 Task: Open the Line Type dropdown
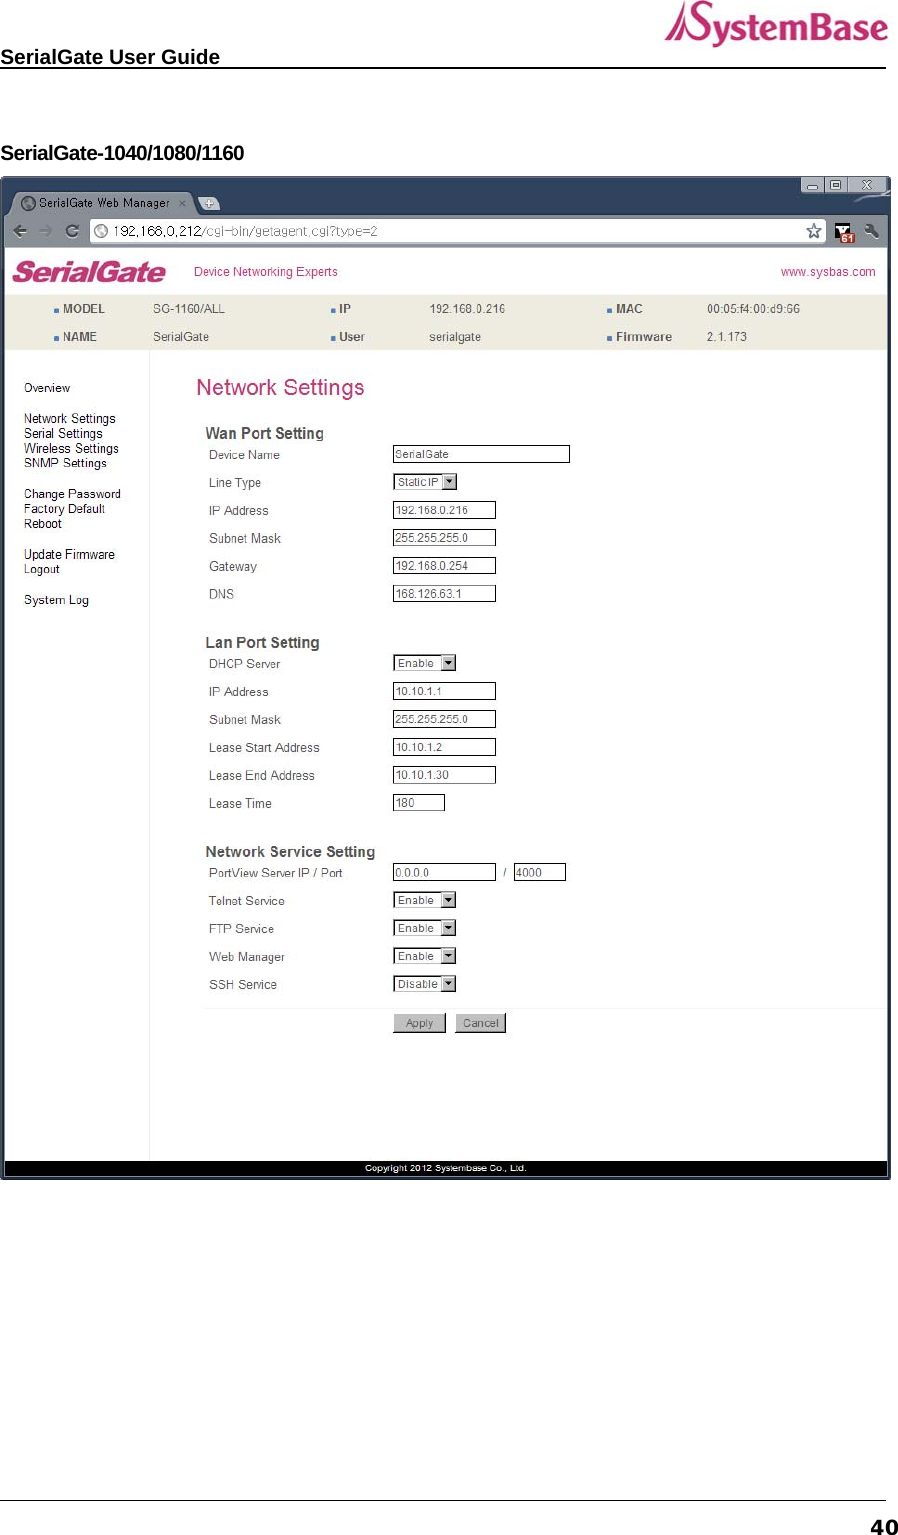click(x=425, y=482)
